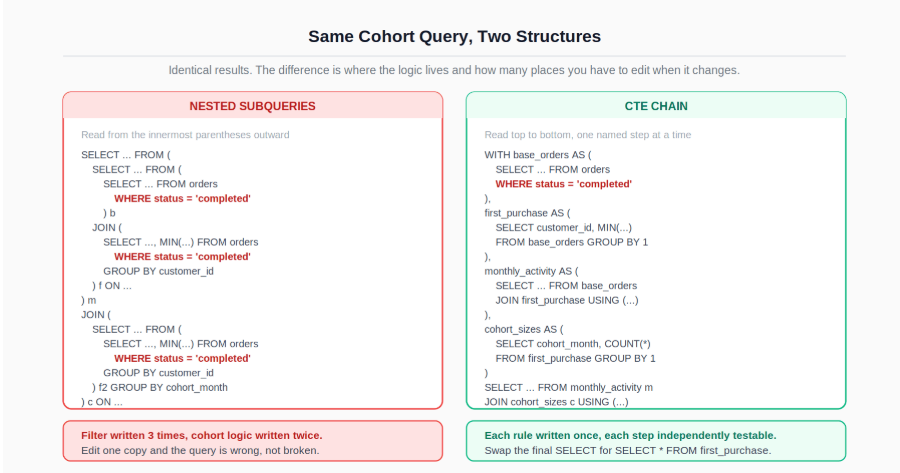Click 'first_purchase AS (' line
Viewport: 900px width, 473px height.
pyautogui.click(x=527, y=213)
